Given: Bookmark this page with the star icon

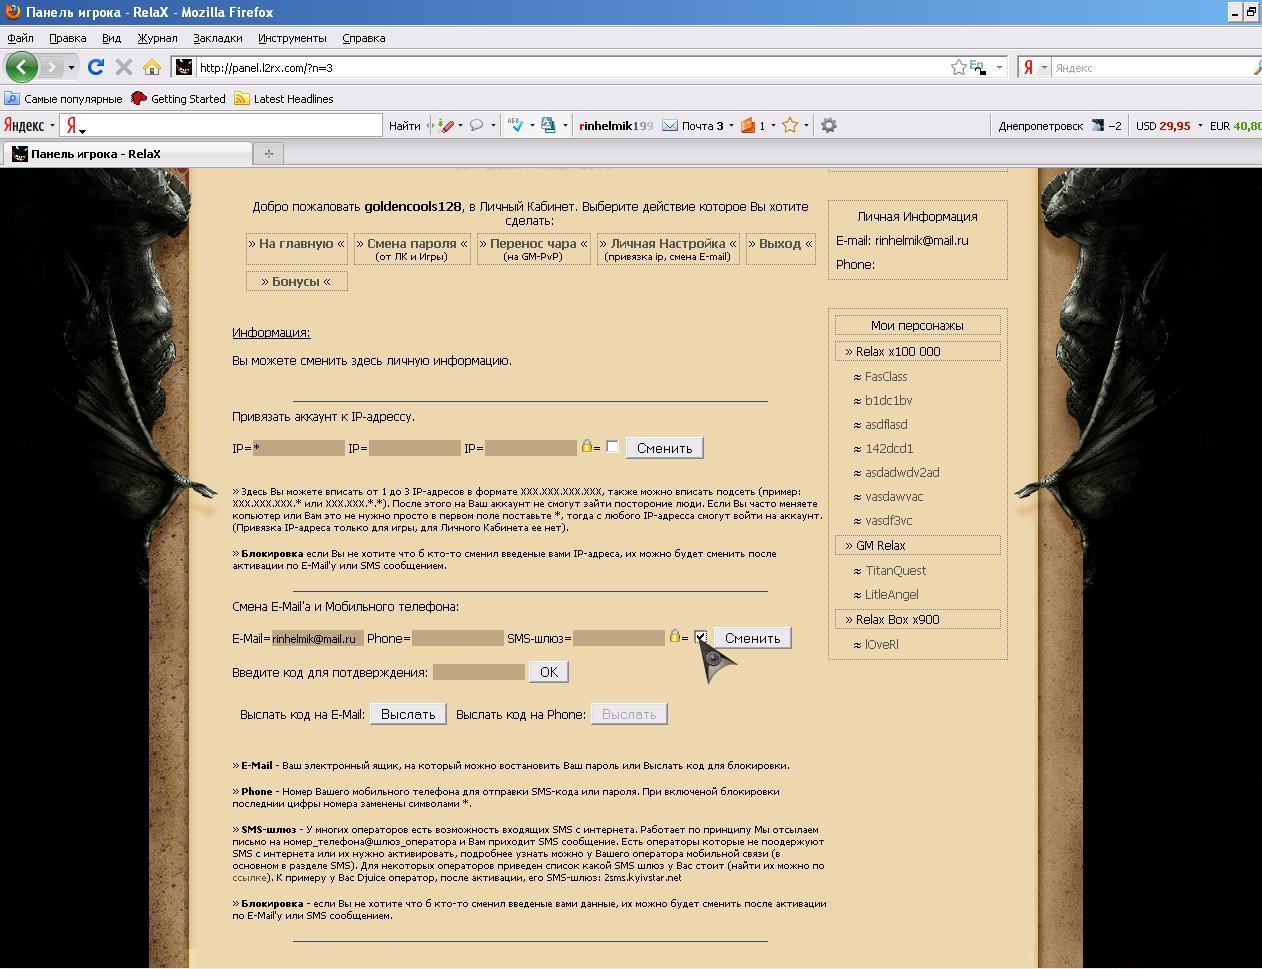Looking at the screenshot, I should 958,67.
